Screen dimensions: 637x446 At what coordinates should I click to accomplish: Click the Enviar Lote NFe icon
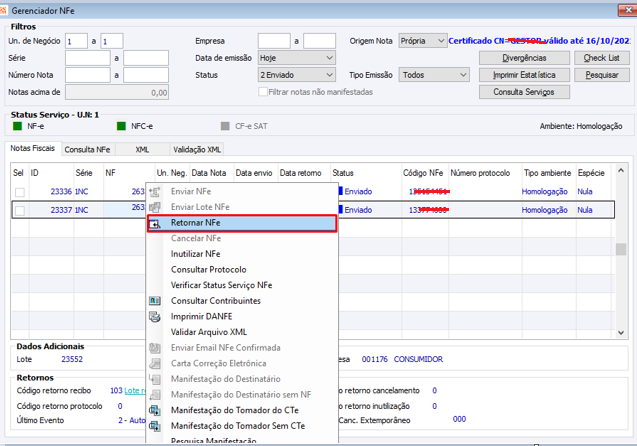(x=155, y=207)
